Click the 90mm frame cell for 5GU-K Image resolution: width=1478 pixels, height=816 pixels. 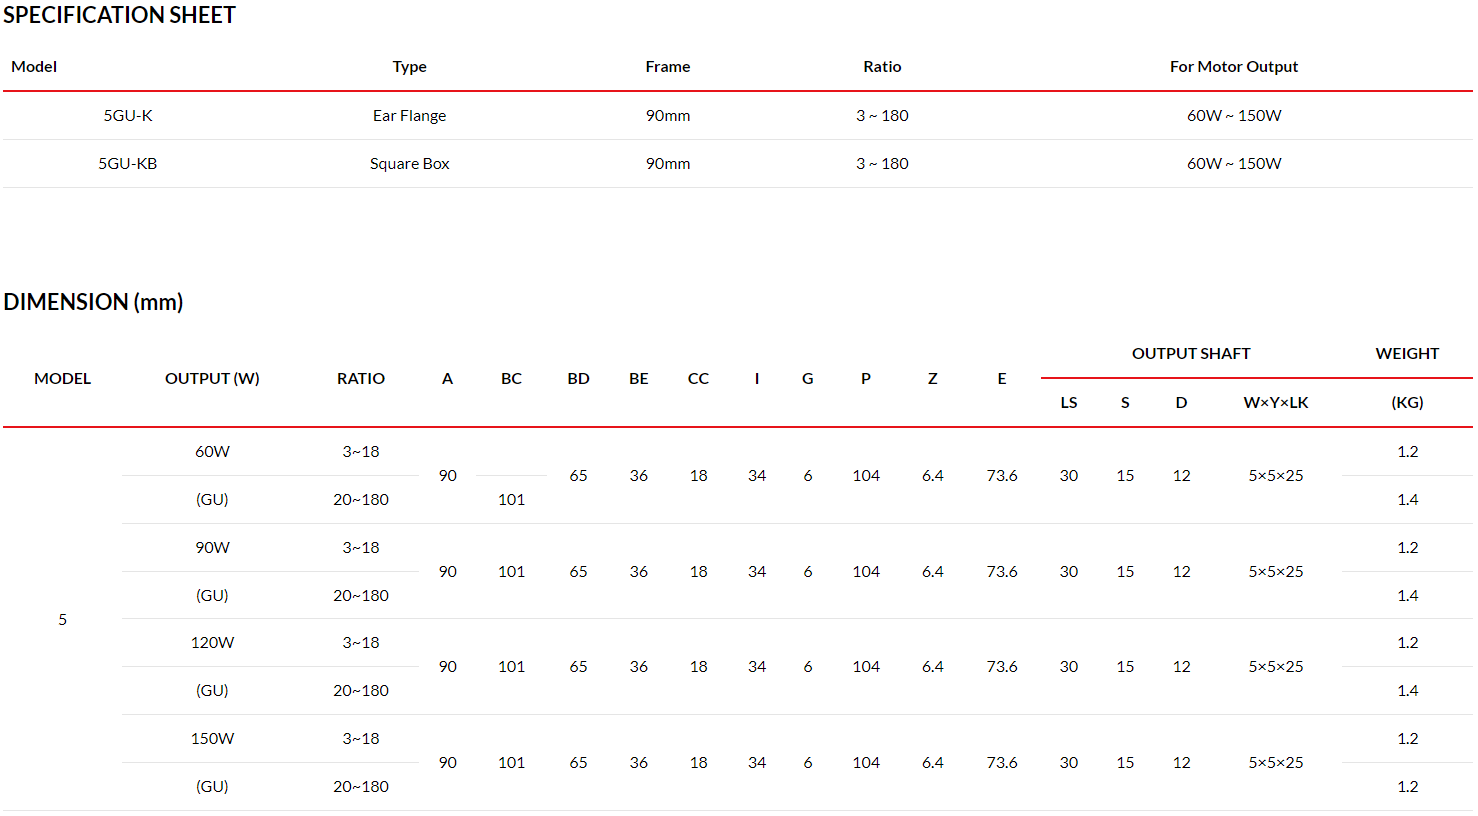coord(668,116)
